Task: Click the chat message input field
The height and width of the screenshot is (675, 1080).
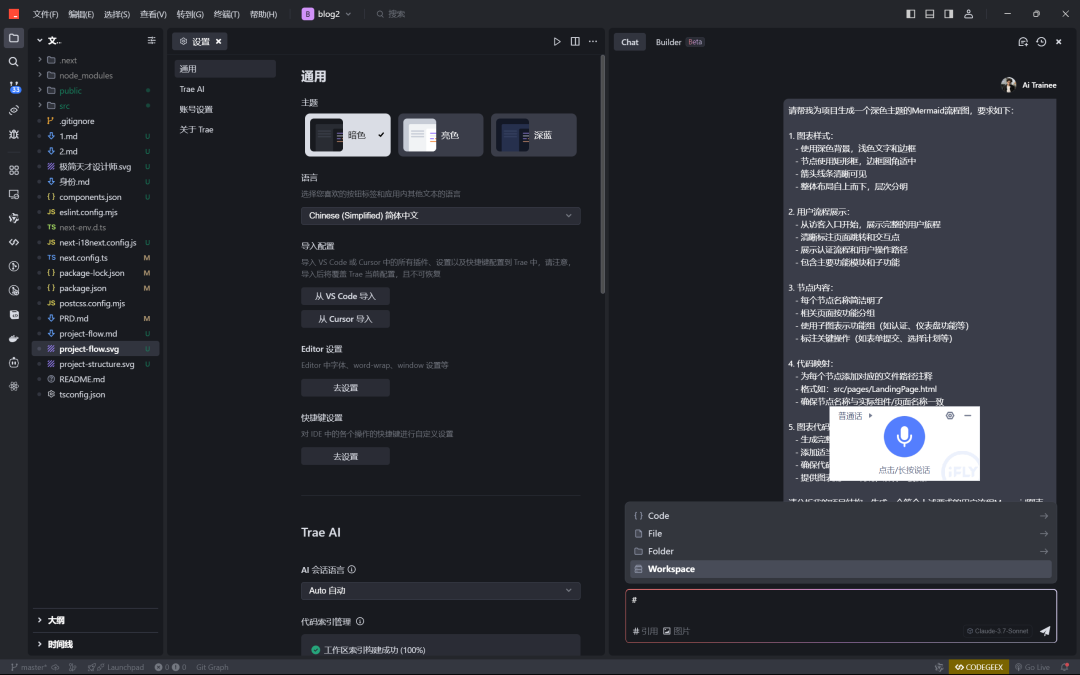Action: tap(840, 604)
